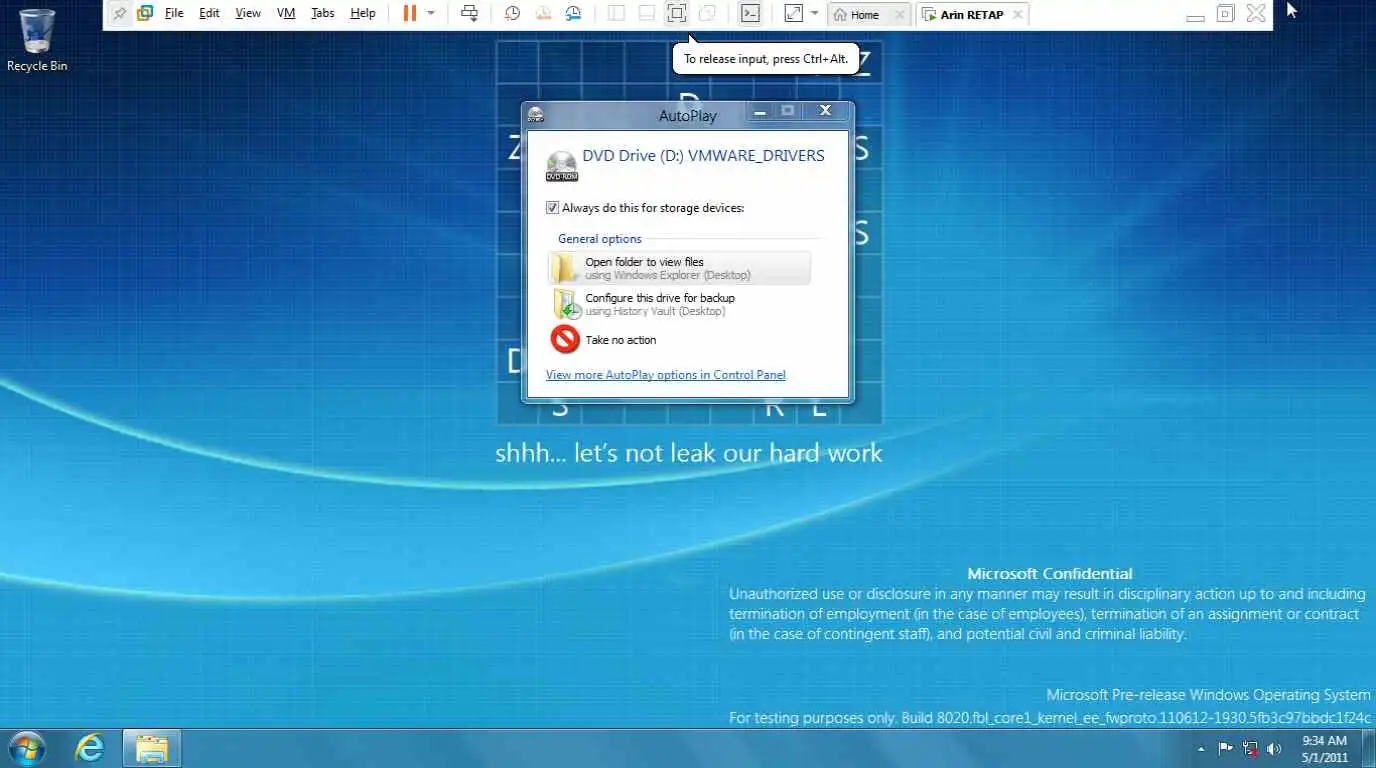The image size is (1376, 768).
Task: Close the AutoPlay dialog
Action: pos(826,111)
